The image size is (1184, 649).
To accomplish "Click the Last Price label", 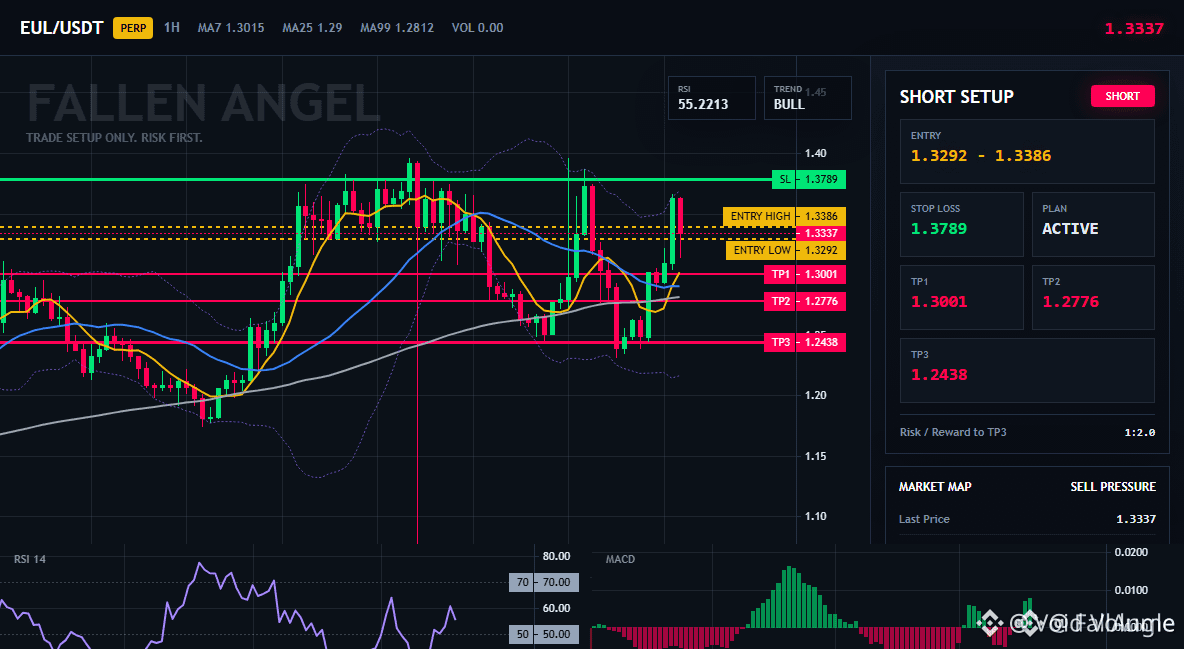I will (x=924, y=519).
